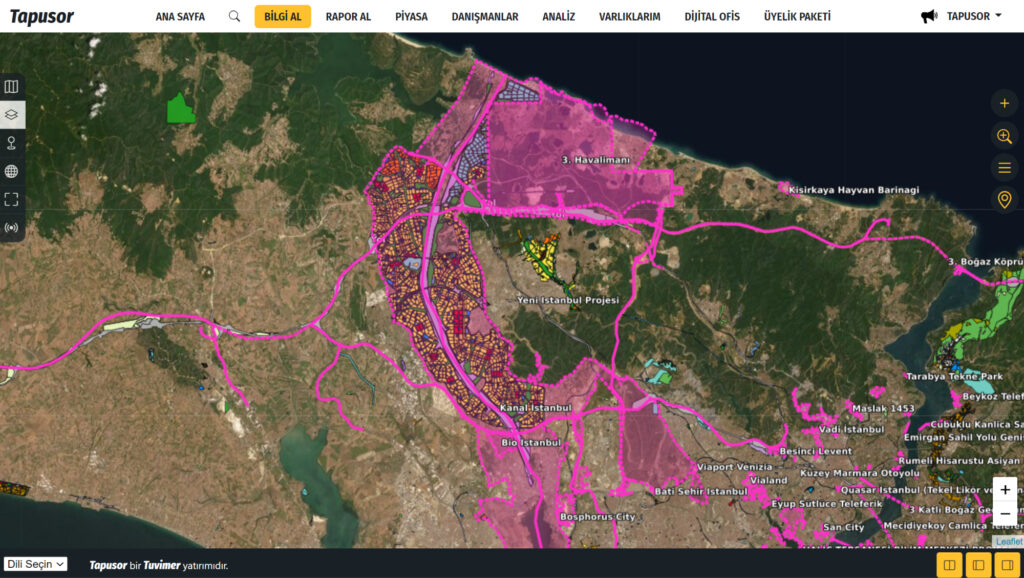Screen dimensions: 1024x578
Task: Click the San City map label
Action: point(844,527)
